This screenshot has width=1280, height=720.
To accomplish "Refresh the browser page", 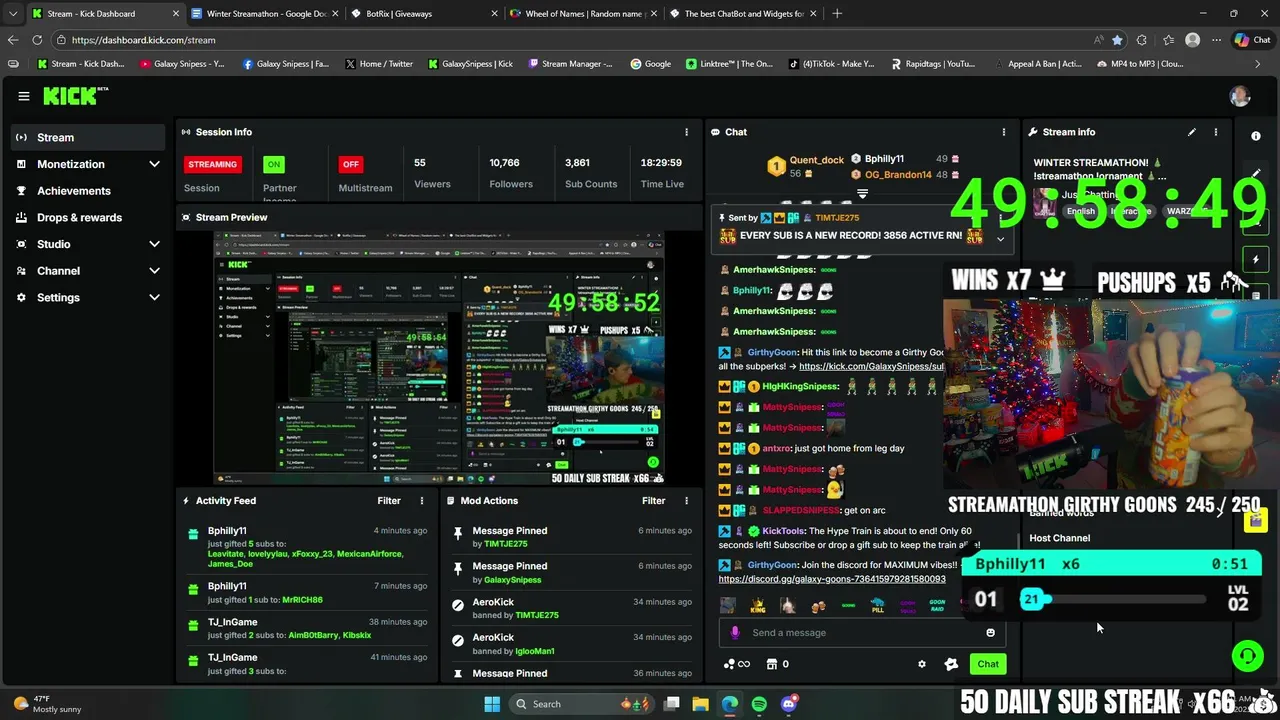I will pos(37,40).
